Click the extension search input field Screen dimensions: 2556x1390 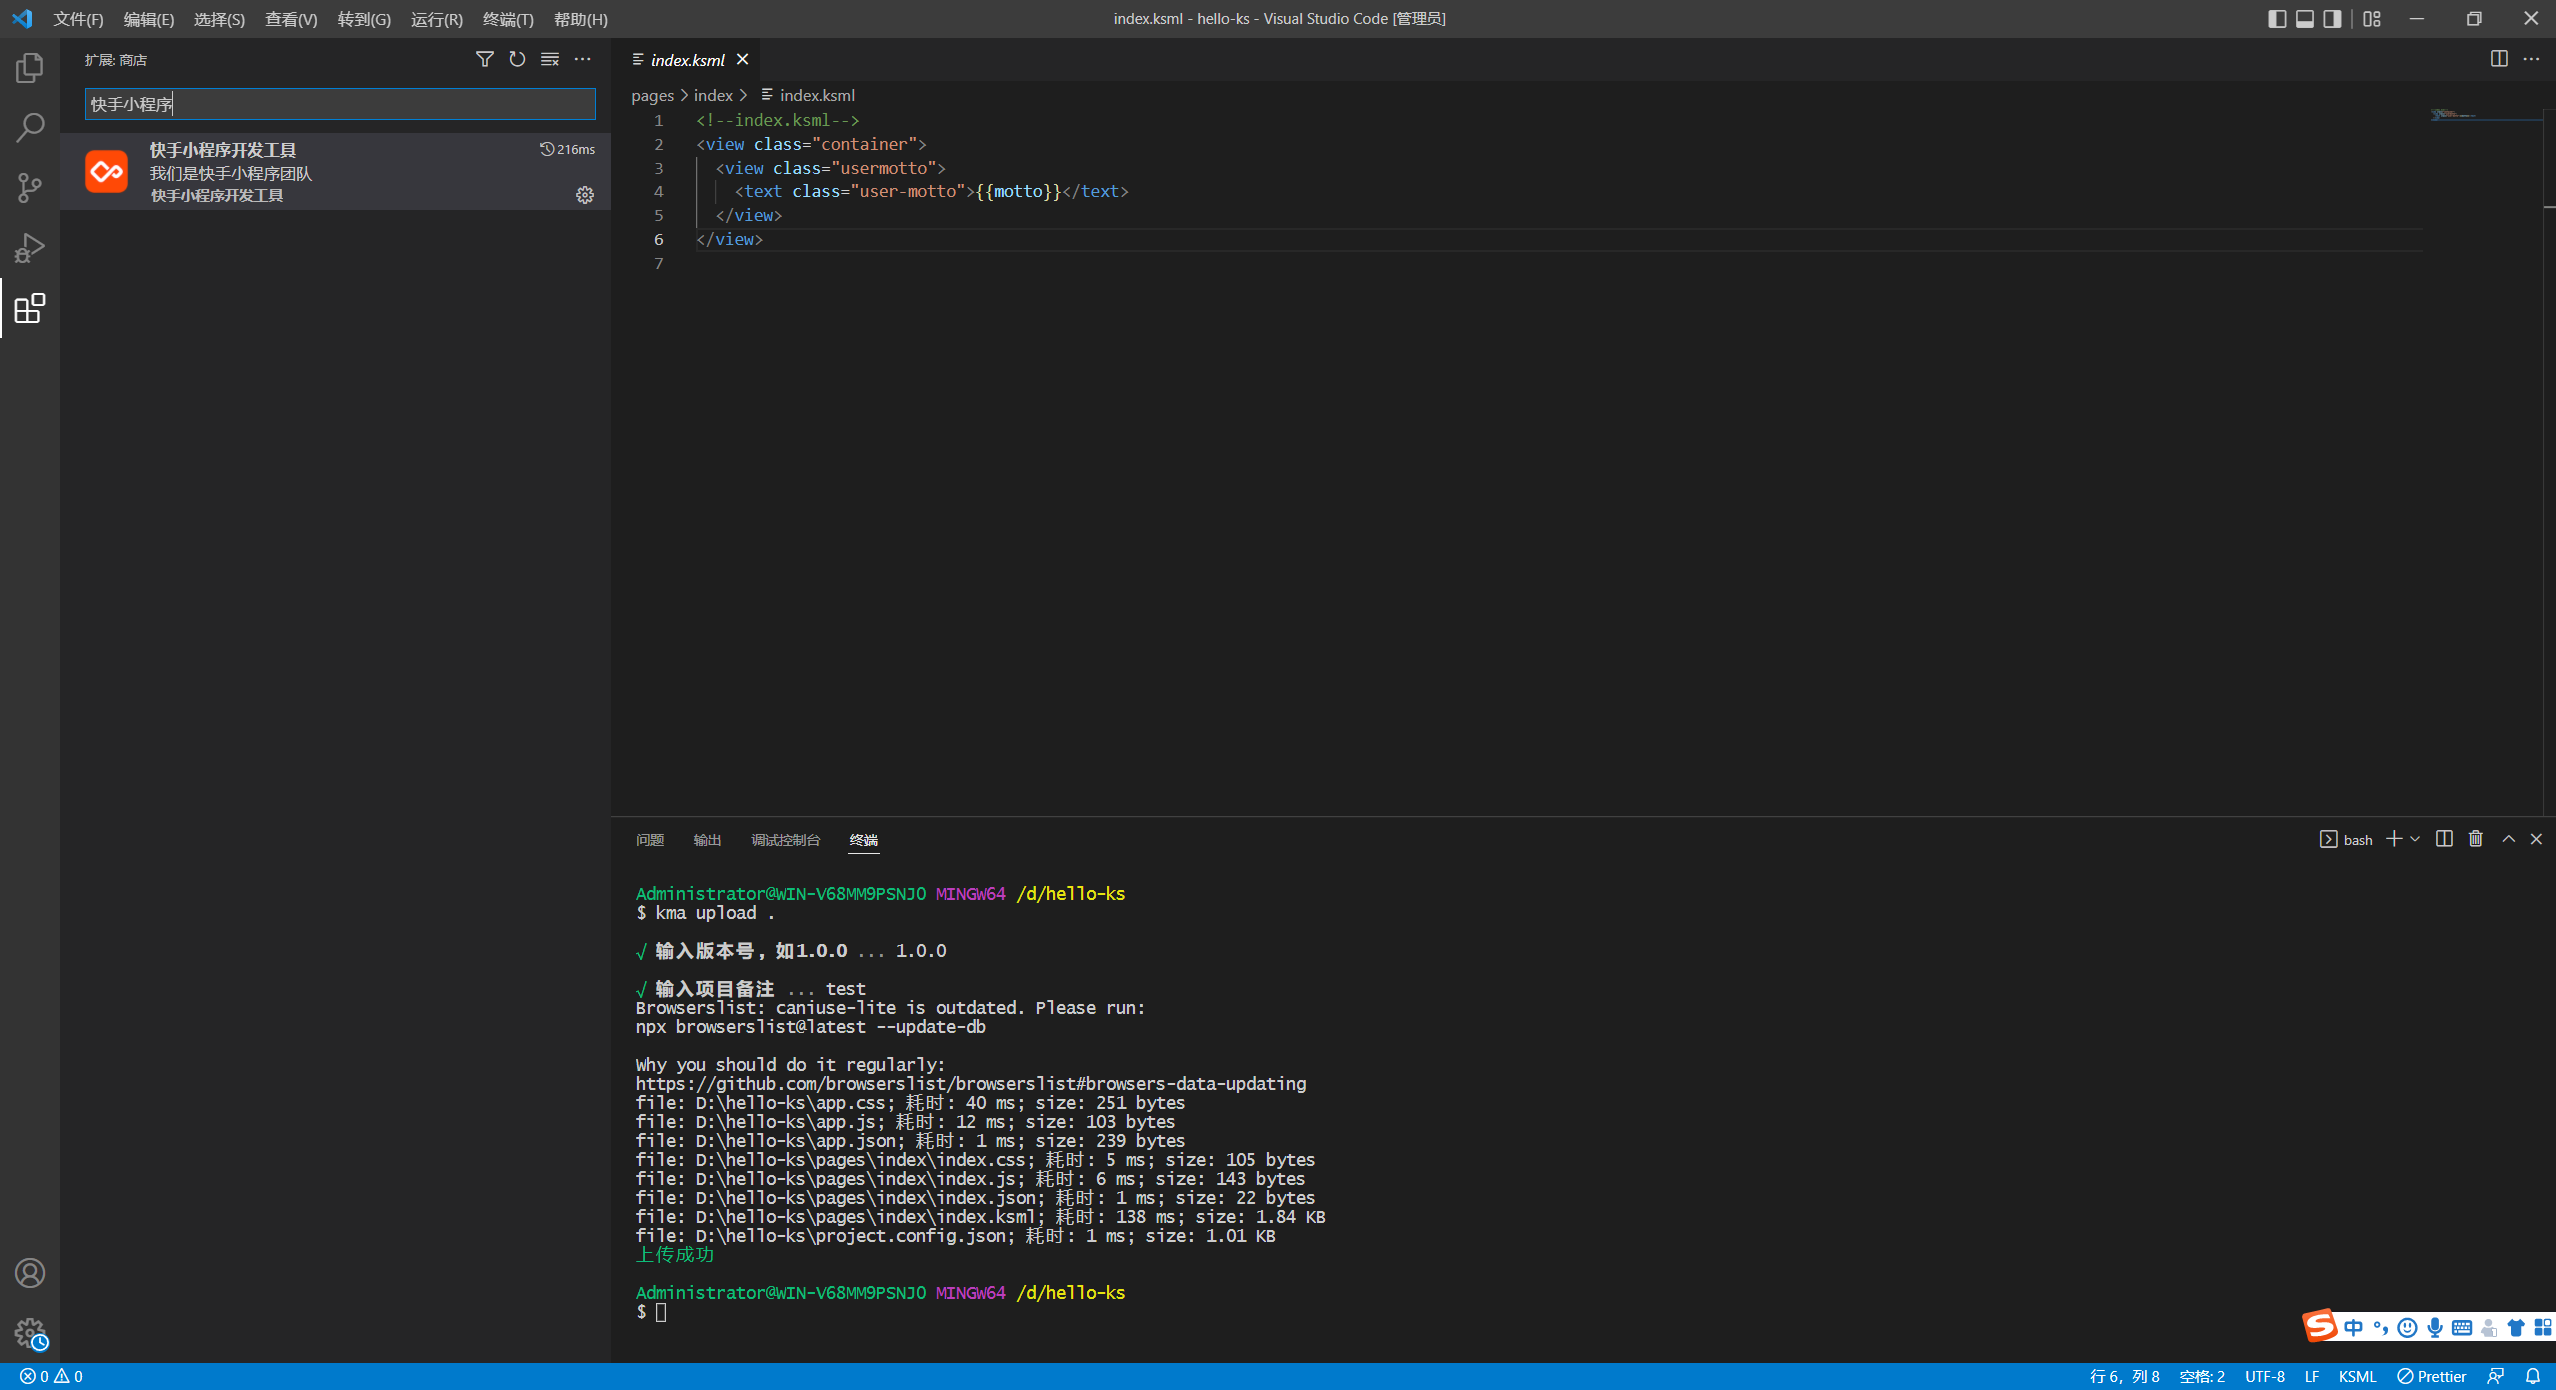pyautogui.click(x=340, y=104)
